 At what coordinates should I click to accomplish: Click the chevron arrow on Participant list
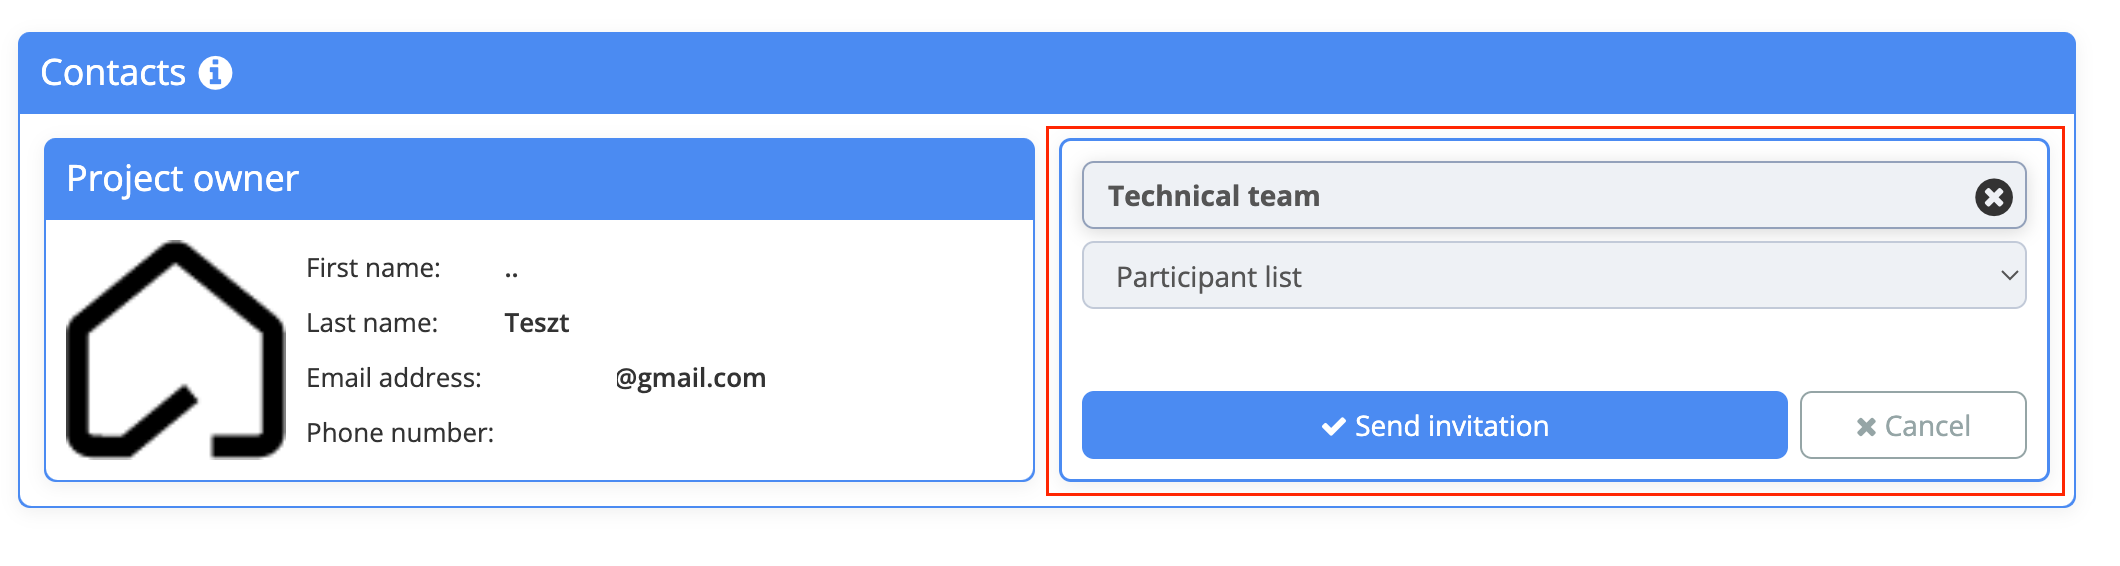2009,275
